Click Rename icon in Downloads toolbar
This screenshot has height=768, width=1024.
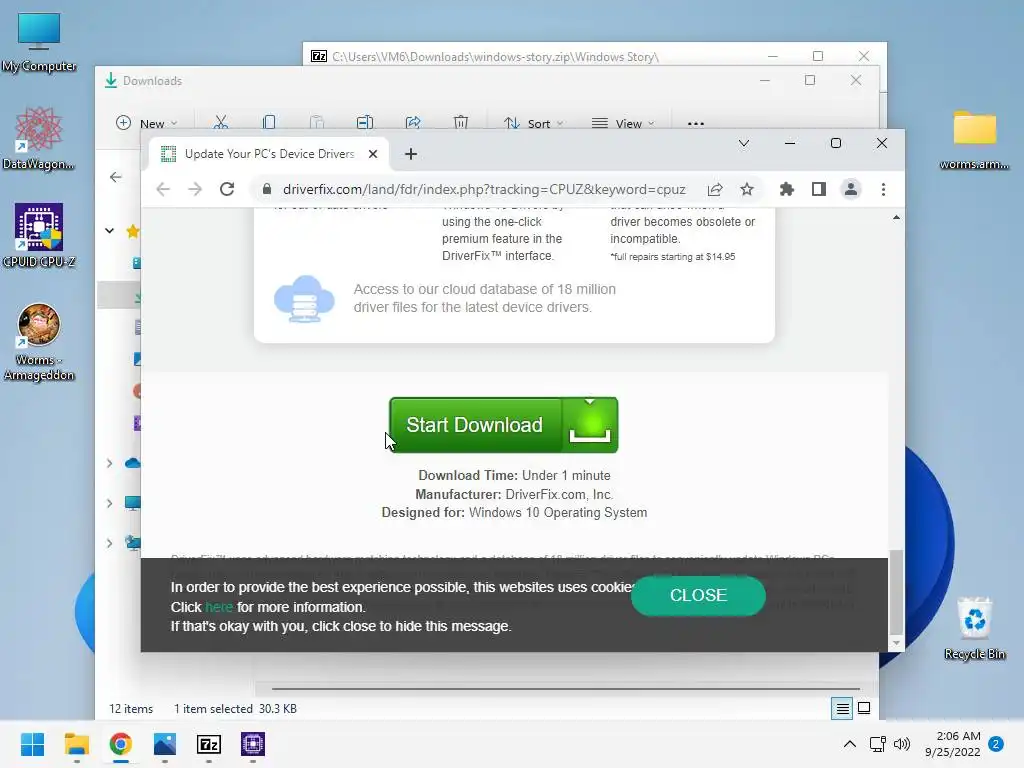(x=364, y=123)
